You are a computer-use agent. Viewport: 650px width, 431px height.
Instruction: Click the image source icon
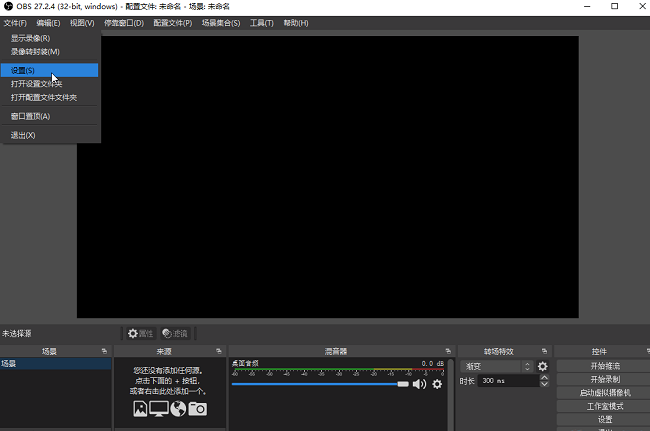(x=140, y=408)
